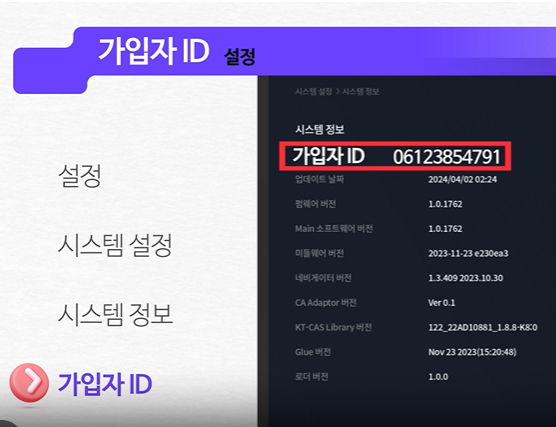Select the subscriber number 06123854791
This screenshot has width=556, height=427.
click(446, 157)
